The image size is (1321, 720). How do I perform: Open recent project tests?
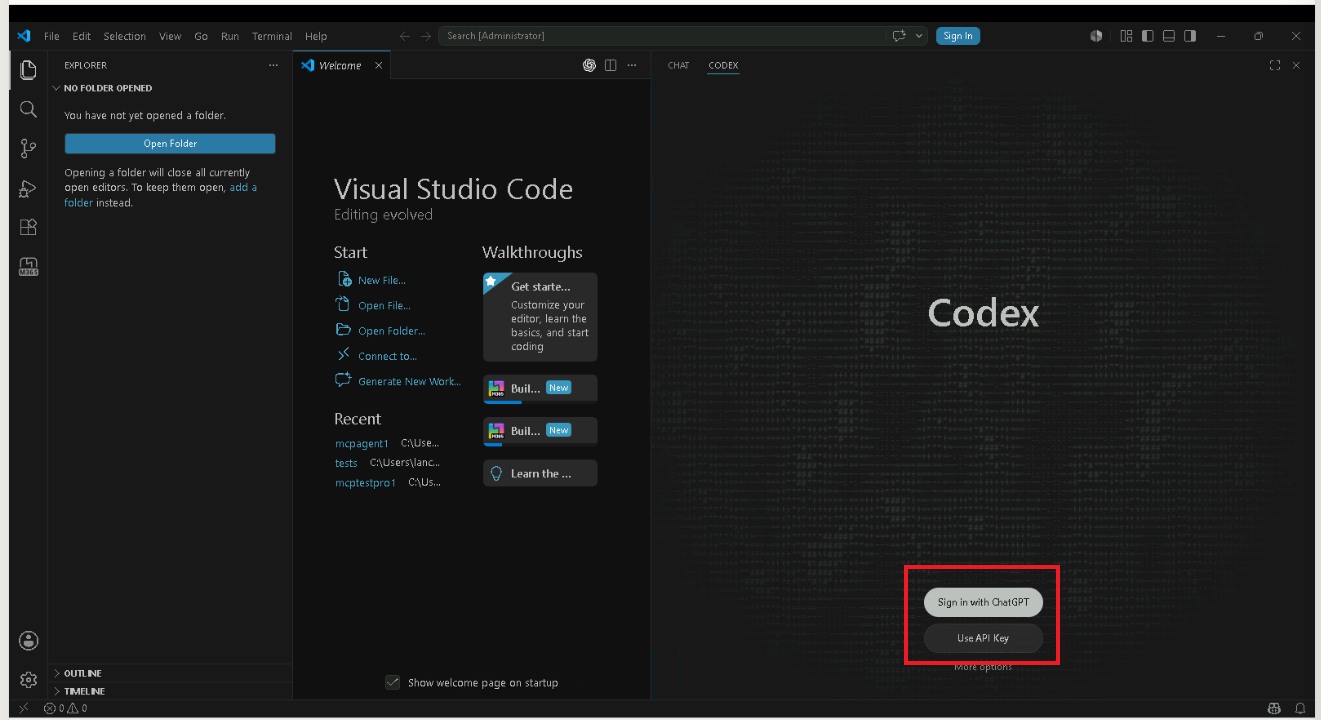click(x=346, y=463)
